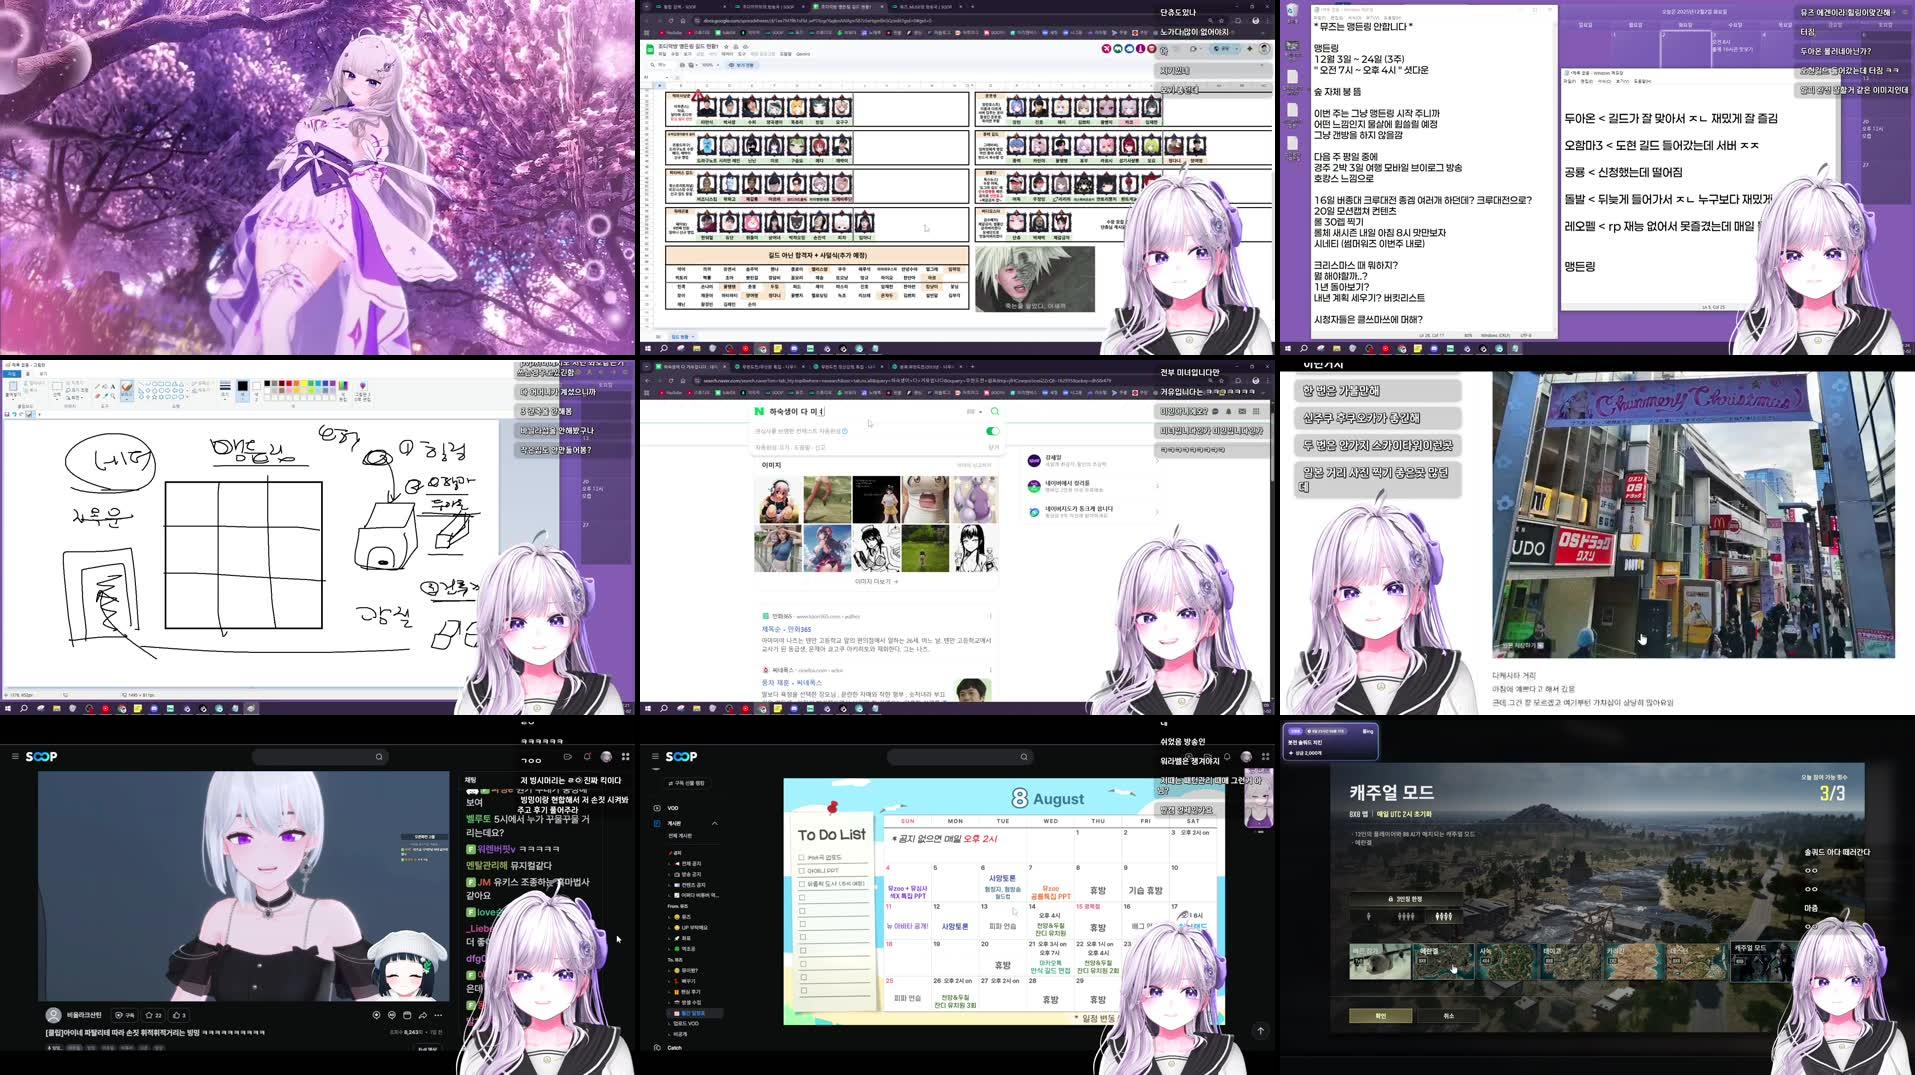
Task: Click the SOOP logo
Action: 681,757
